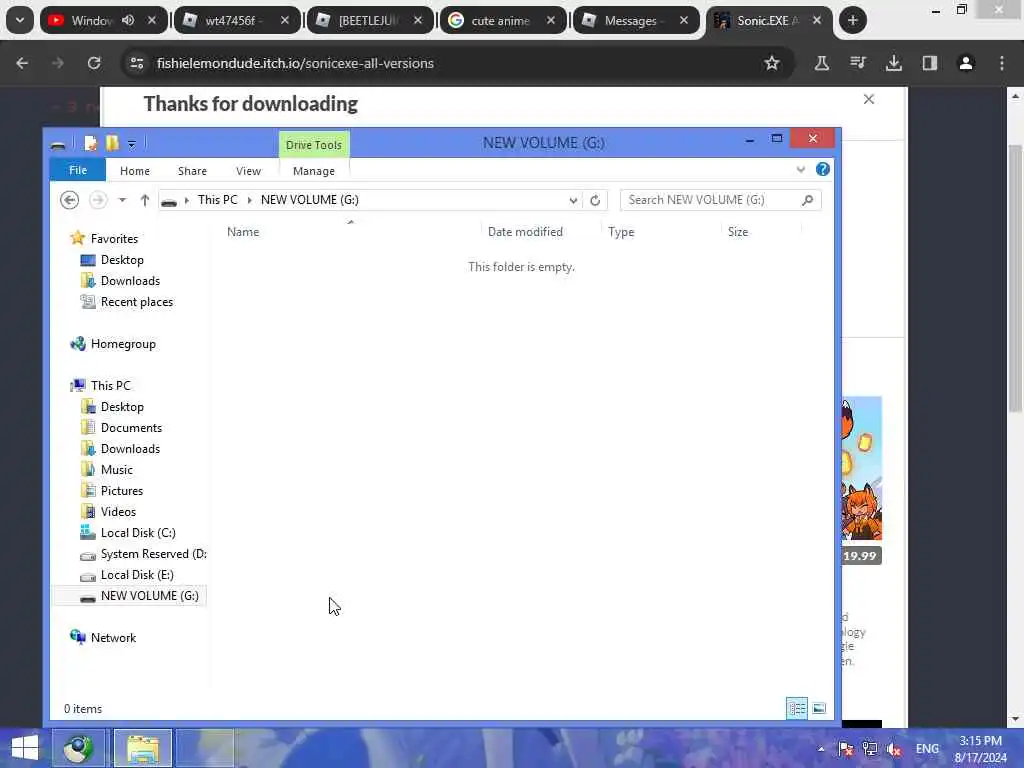Image resolution: width=1024 pixels, height=768 pixels.
Task: Sort by Date modified column
Action: [x=525, y=232]
